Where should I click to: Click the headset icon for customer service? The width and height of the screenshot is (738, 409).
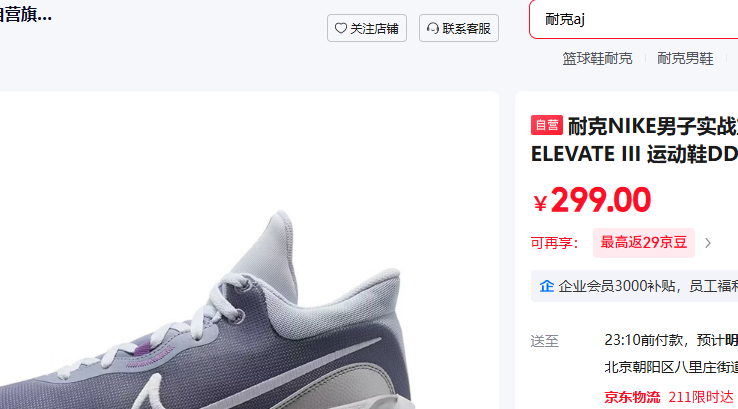coord(433,28)
